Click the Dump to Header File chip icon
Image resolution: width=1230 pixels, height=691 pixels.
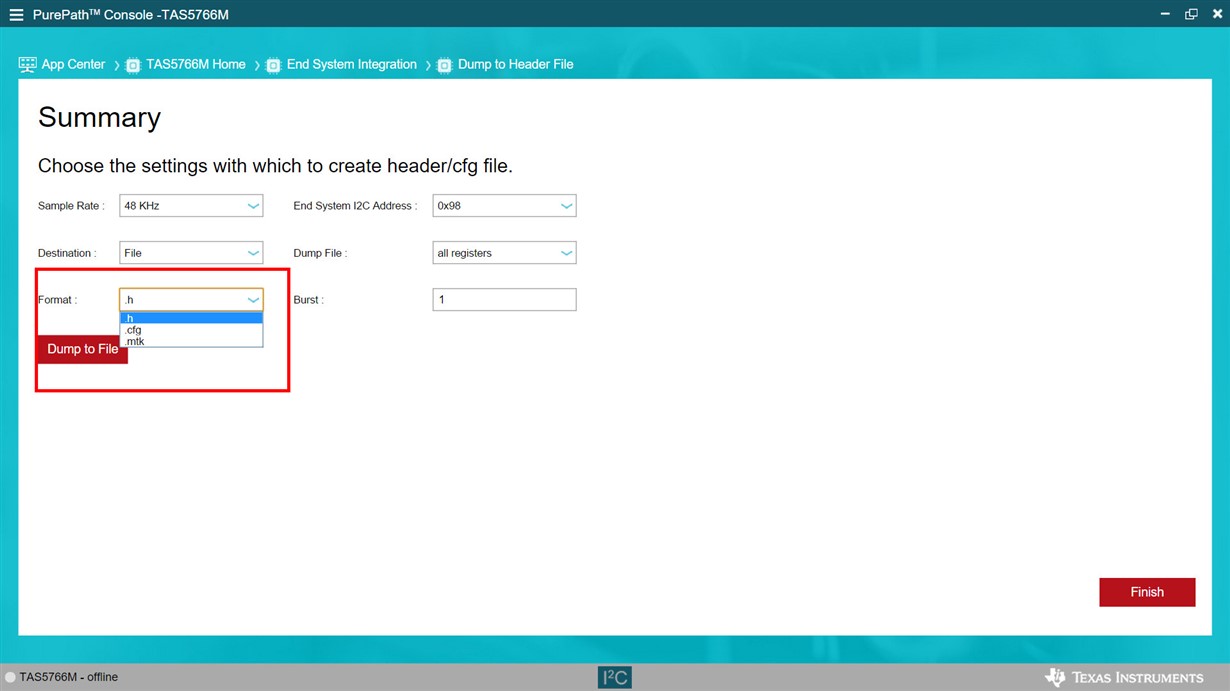tap(444, 65)
